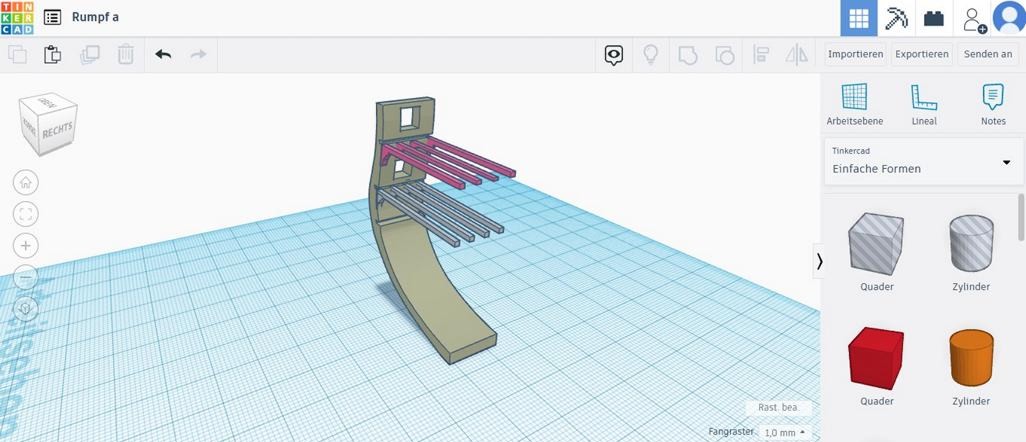Toggle the 3D design grid view
1026x442 pixels.
(x=858, y=18)
